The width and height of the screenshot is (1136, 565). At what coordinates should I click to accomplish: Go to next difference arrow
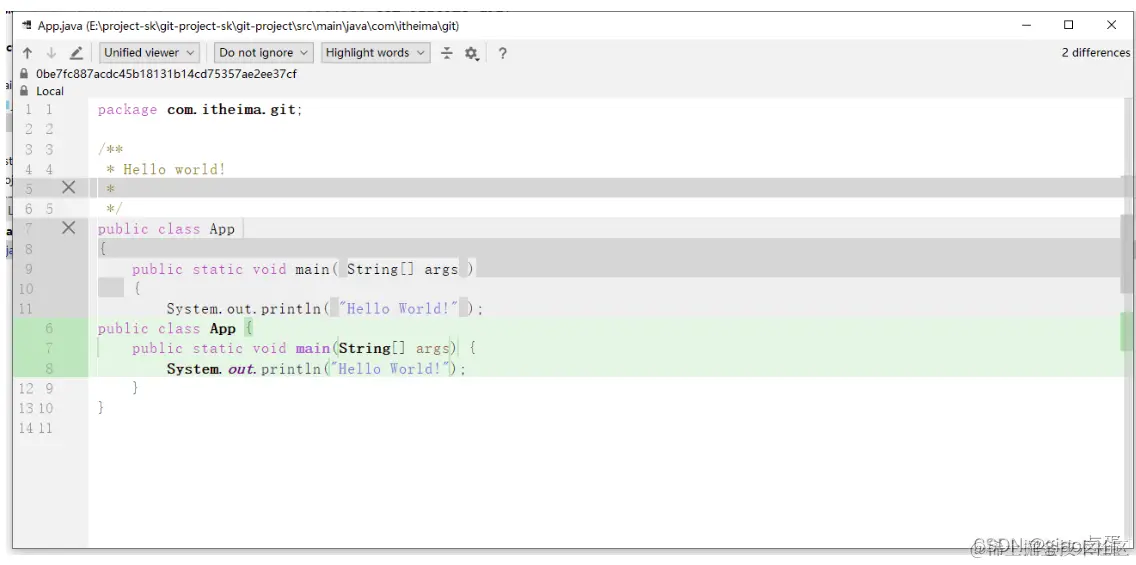tap(51, 53)
